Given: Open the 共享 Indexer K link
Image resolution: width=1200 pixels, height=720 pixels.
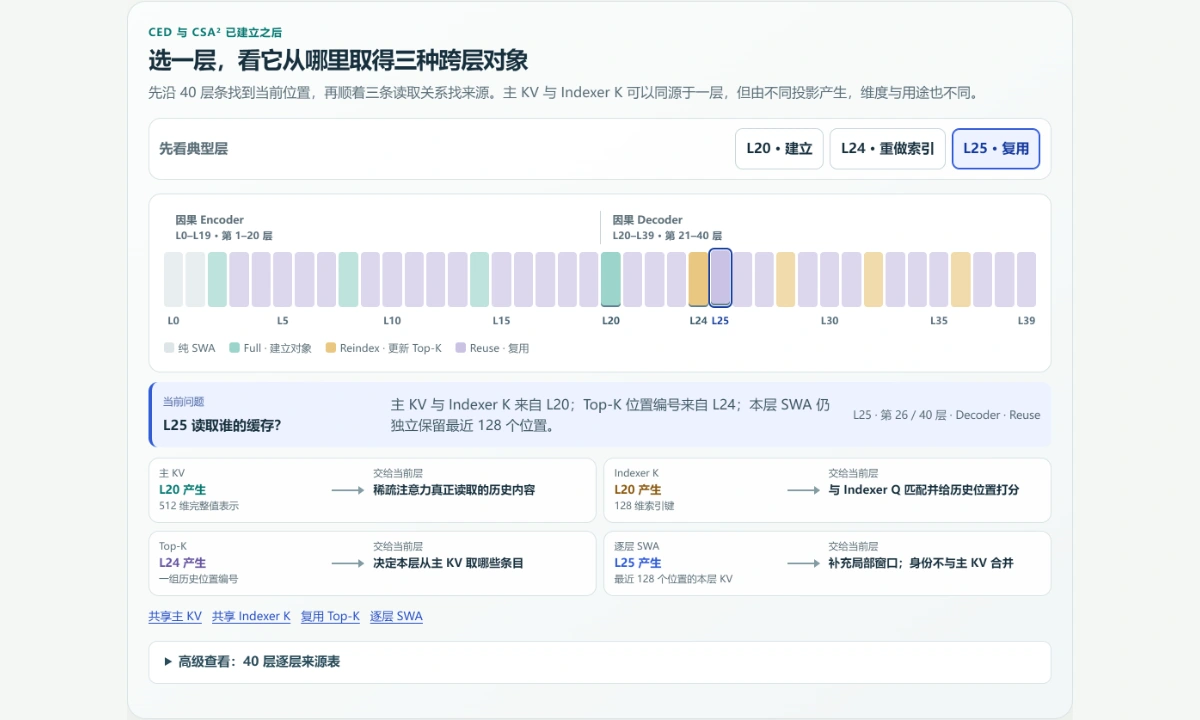Looking at the screenshot, I should click(x=251, y=616).
